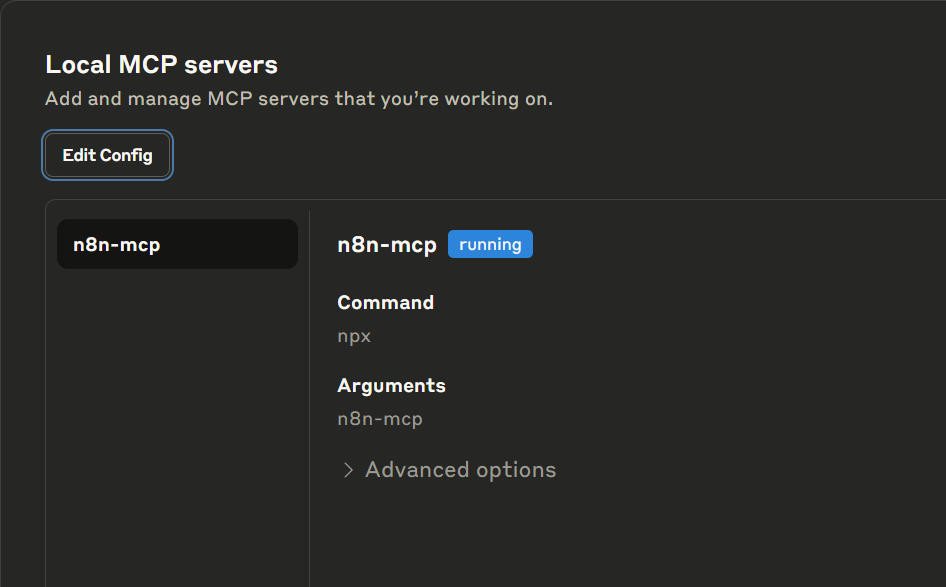
Task: Click the npx command value
Action: point(354,336)
